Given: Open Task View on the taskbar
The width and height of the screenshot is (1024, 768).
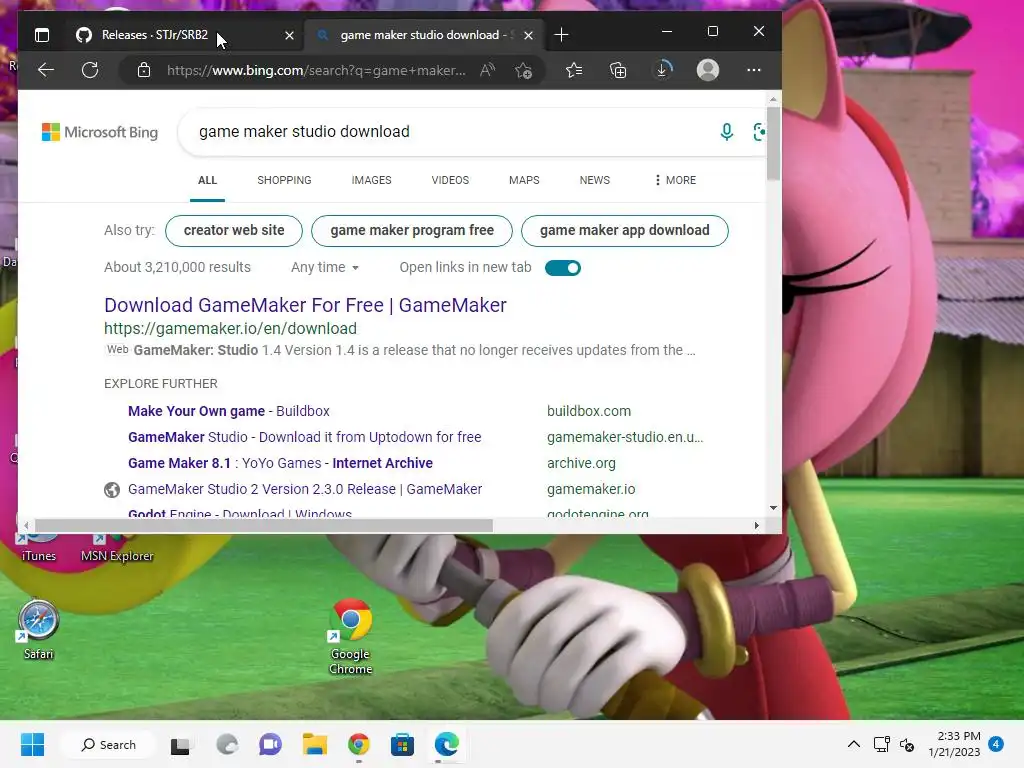Looking at the screenshot, I should 180,745.
